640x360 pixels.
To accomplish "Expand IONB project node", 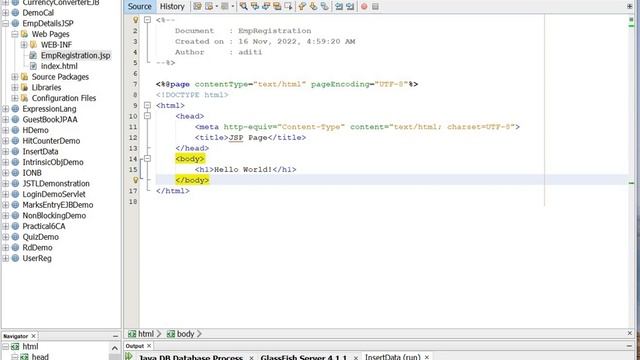I will 6,173.
